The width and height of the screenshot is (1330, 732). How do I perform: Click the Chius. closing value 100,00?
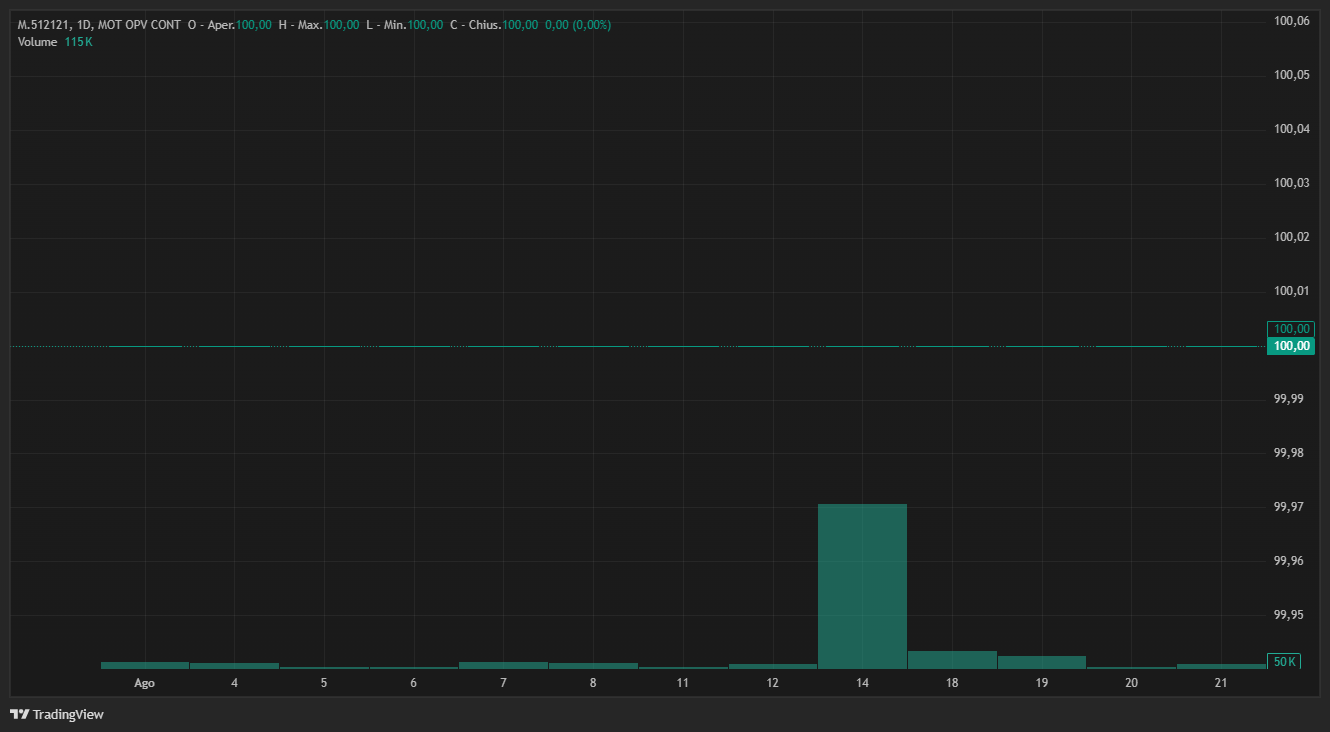[x=520, y=24]
